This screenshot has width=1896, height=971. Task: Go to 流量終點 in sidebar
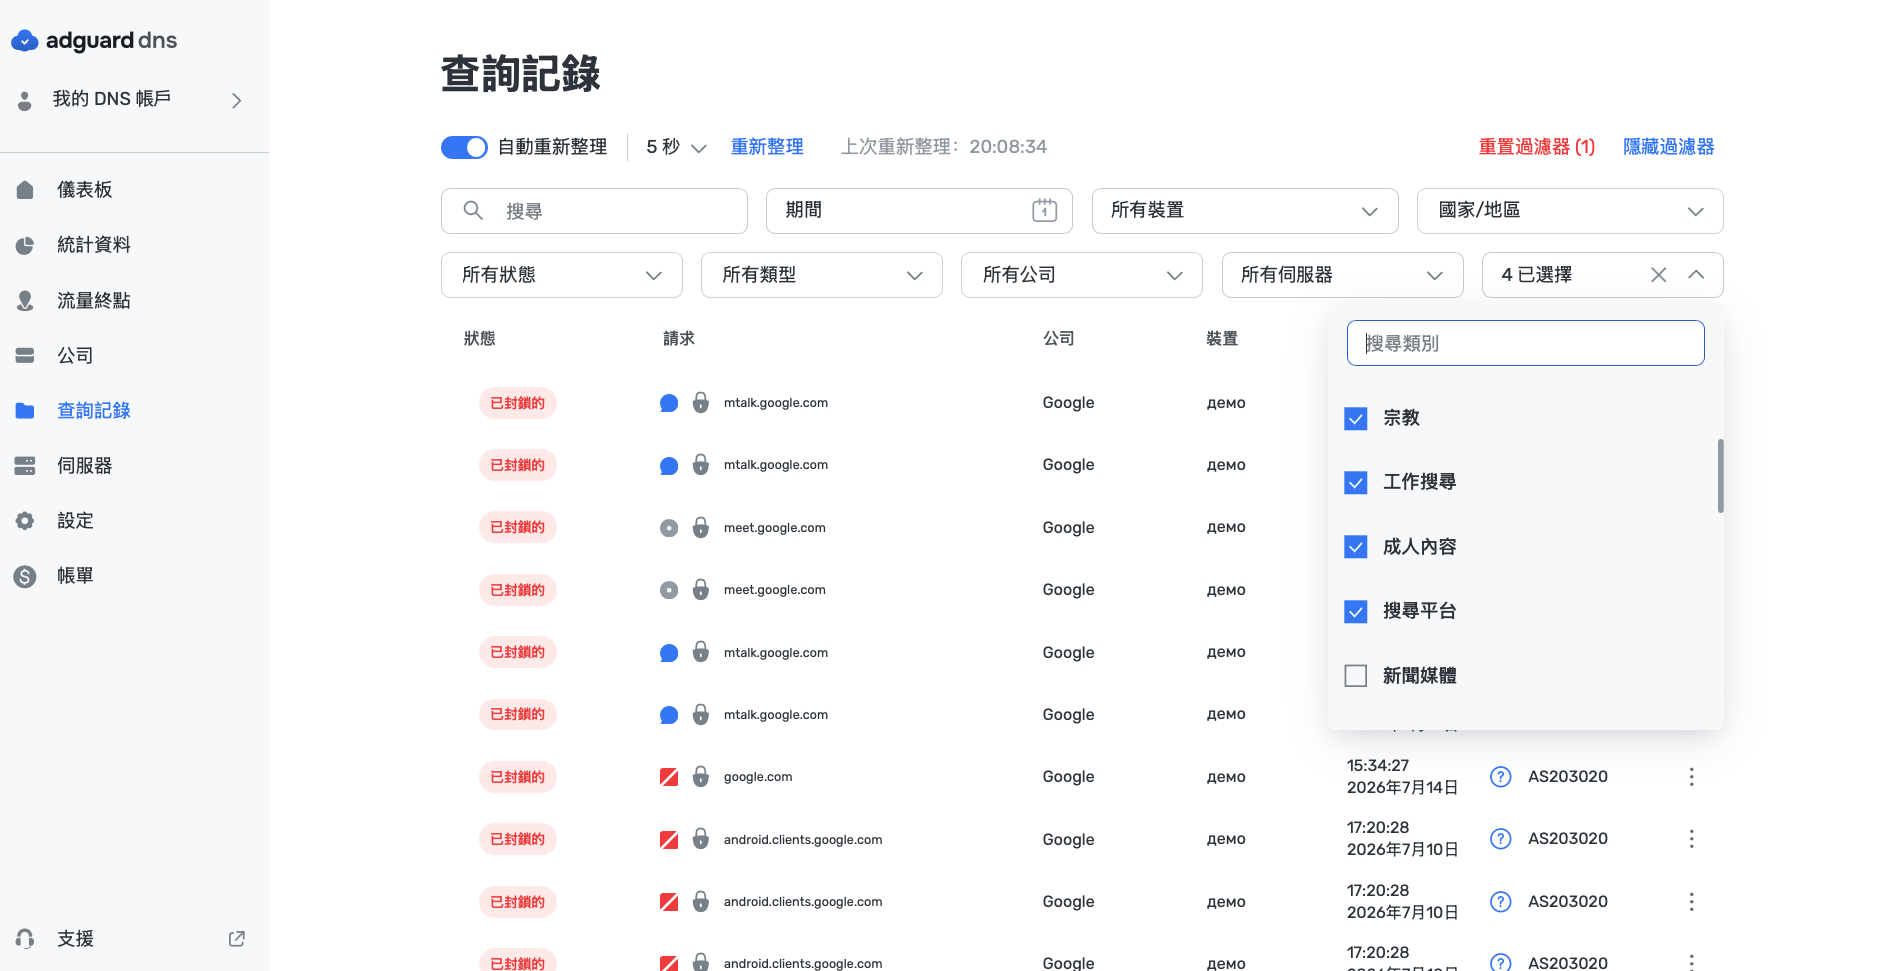pyautogui.click(x=94, y=300)
